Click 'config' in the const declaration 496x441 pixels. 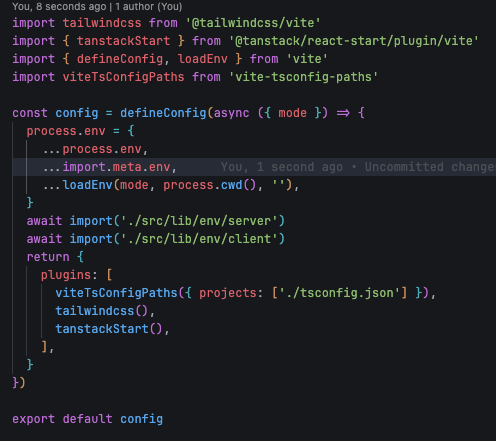(77, 113)
